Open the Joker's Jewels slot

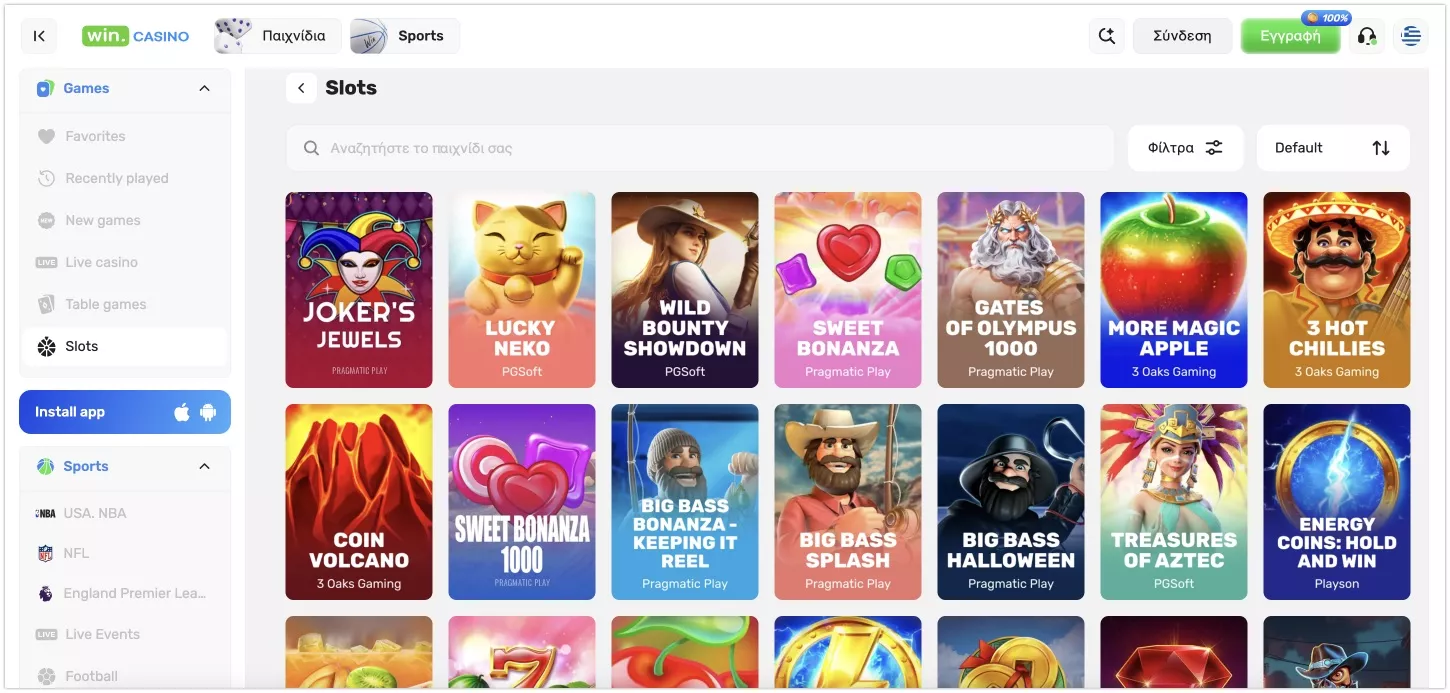tap(359, 290)
